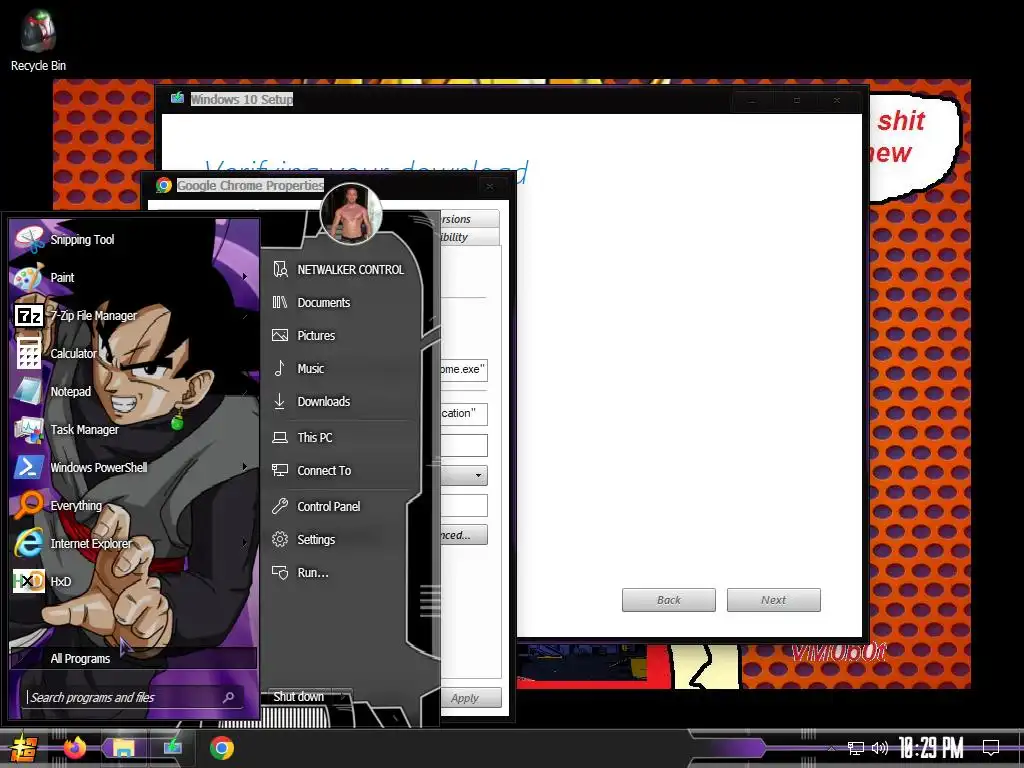Launch Paint from the start menu
Screen dimensions: 1024x768
click(x=134, y=278)
